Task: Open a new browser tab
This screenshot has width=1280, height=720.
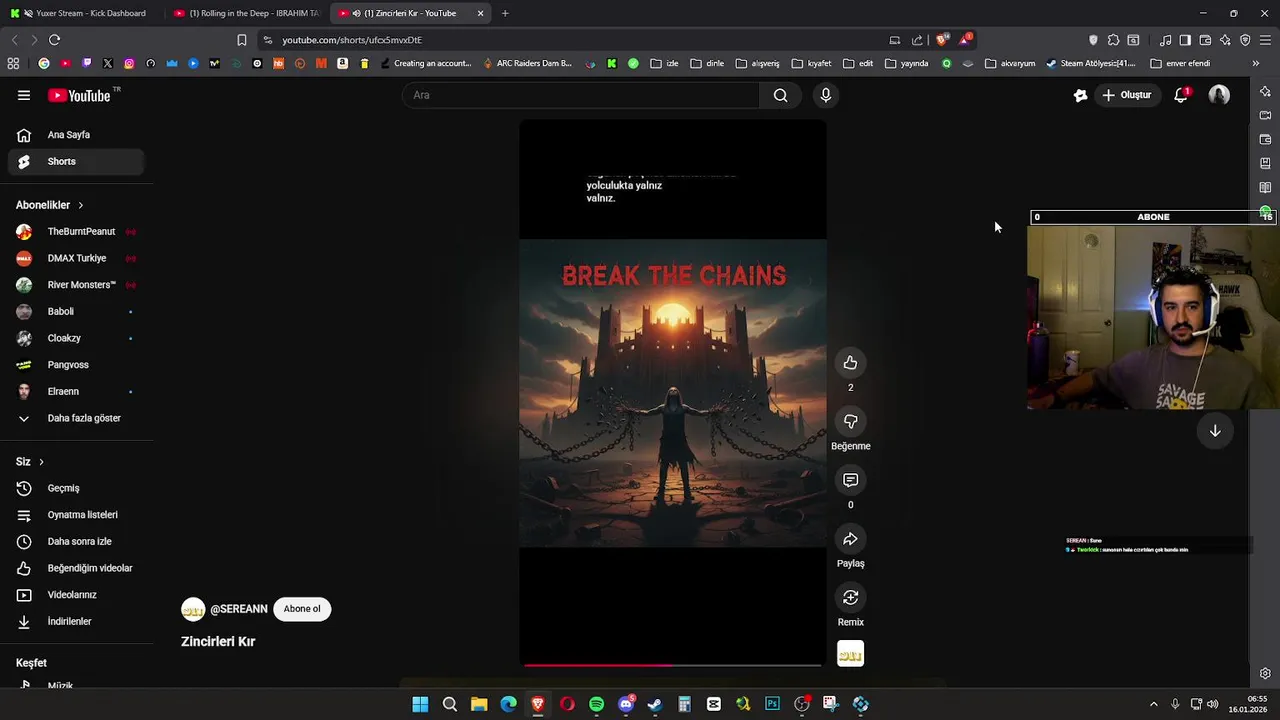Action: click(x=505, y=13)
